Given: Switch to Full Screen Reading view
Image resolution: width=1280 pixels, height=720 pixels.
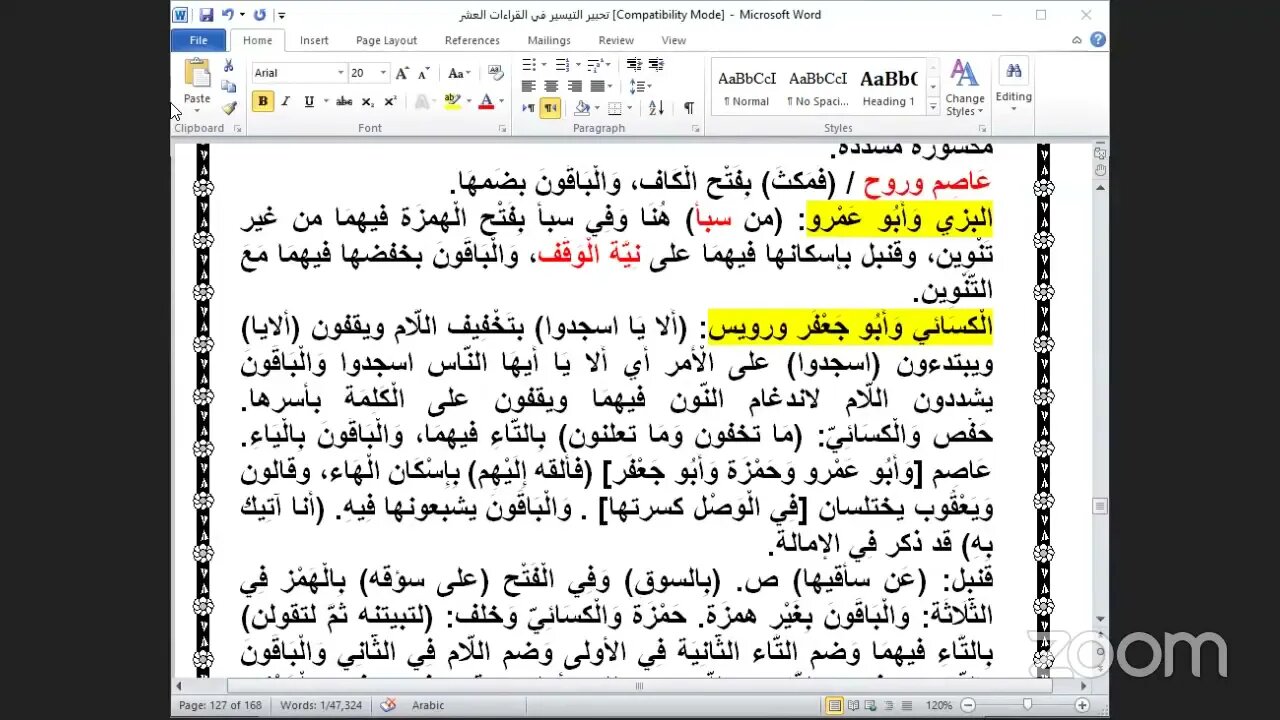Looking at the screenshot, I should click(852, 705).
